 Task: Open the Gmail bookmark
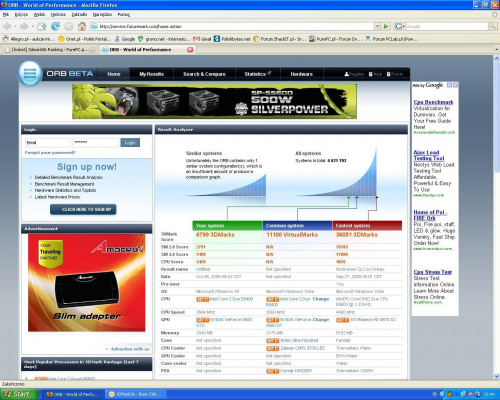202,39
